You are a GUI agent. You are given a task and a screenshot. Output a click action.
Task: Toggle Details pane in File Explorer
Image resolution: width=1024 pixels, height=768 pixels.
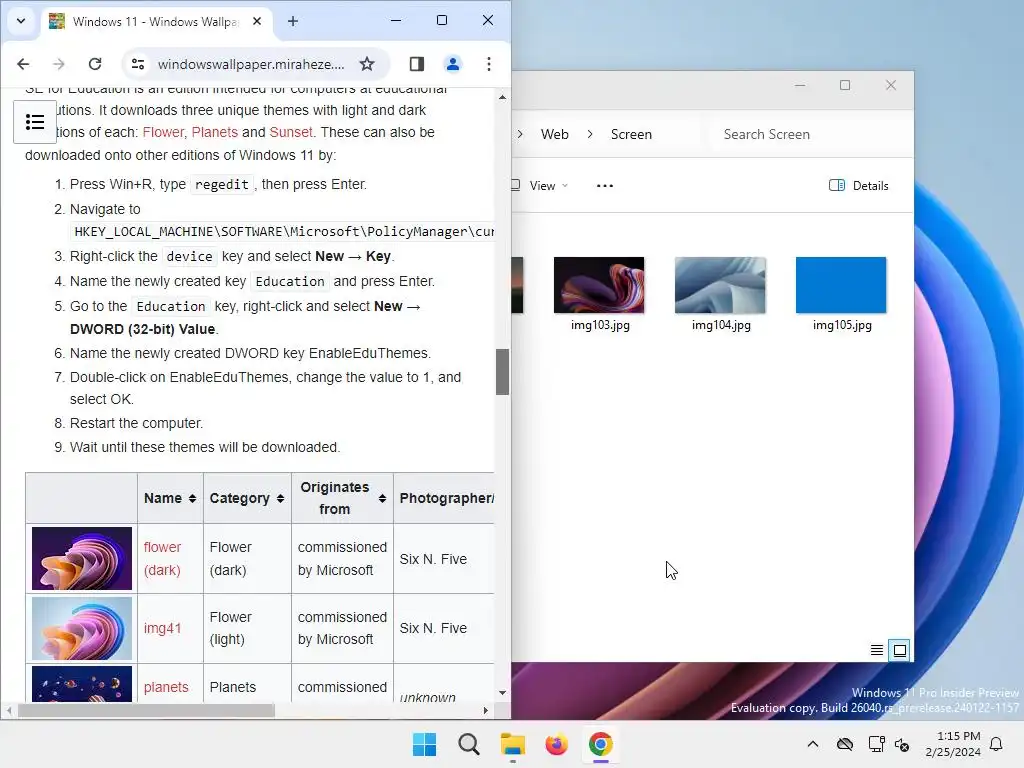(x=858, y=186)
